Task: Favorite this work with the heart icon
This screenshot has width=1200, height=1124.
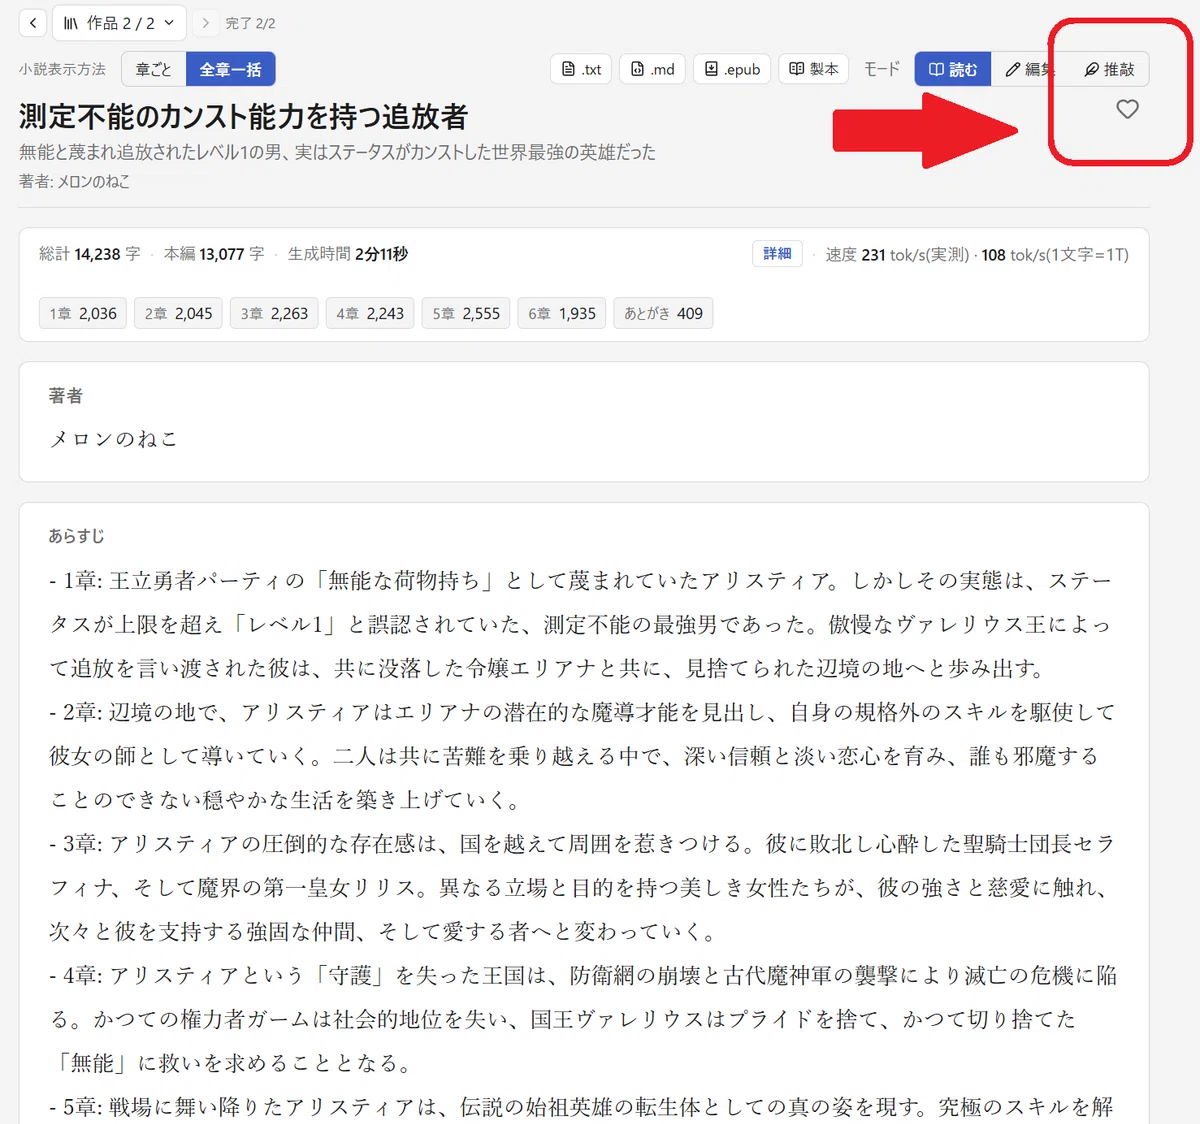Action: (1127, 110)
